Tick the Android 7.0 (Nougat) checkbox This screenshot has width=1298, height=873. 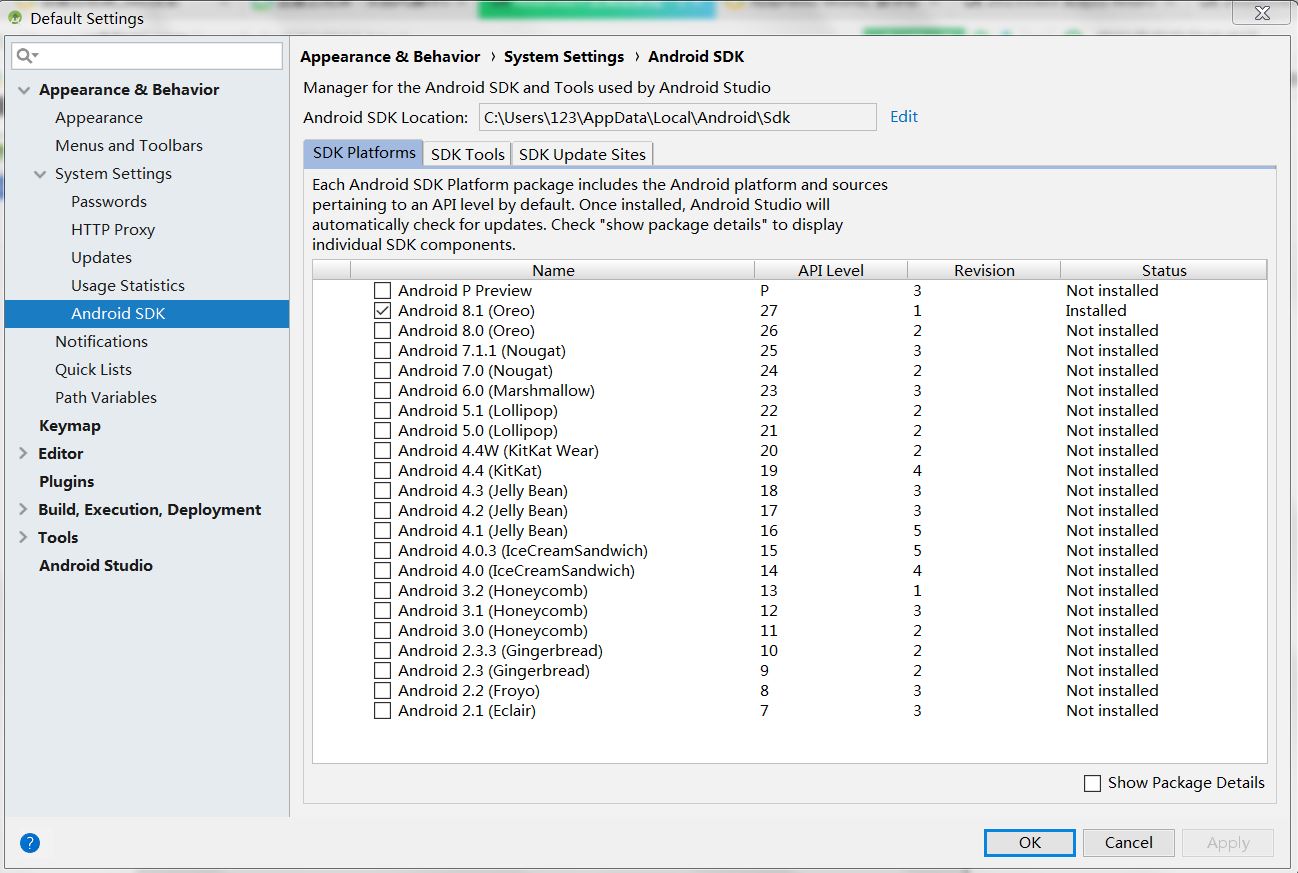[x=382, y=371]
